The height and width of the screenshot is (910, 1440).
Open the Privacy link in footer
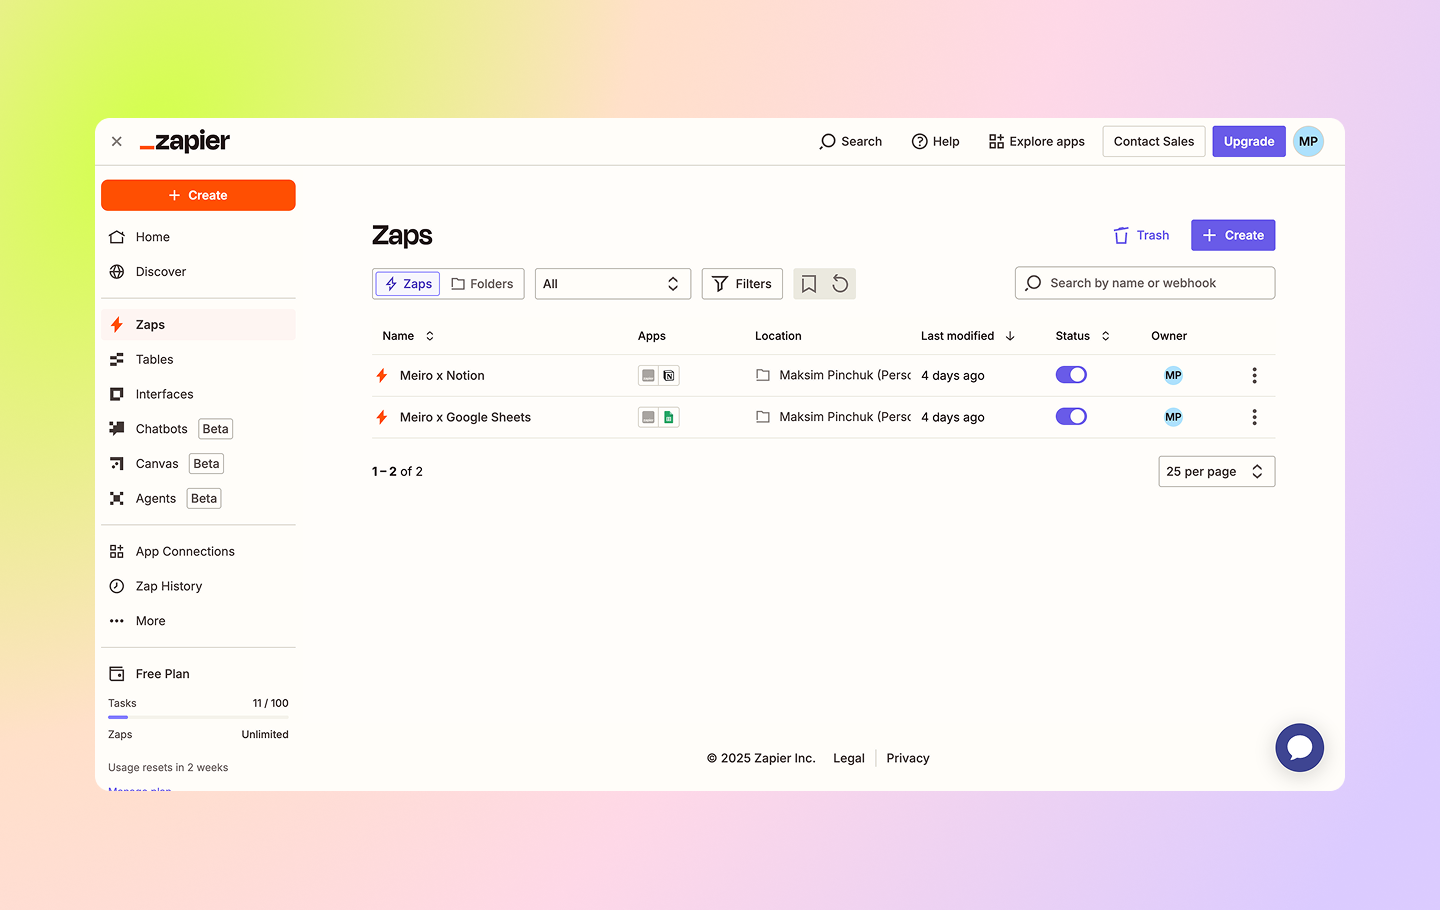click(908, 758)
